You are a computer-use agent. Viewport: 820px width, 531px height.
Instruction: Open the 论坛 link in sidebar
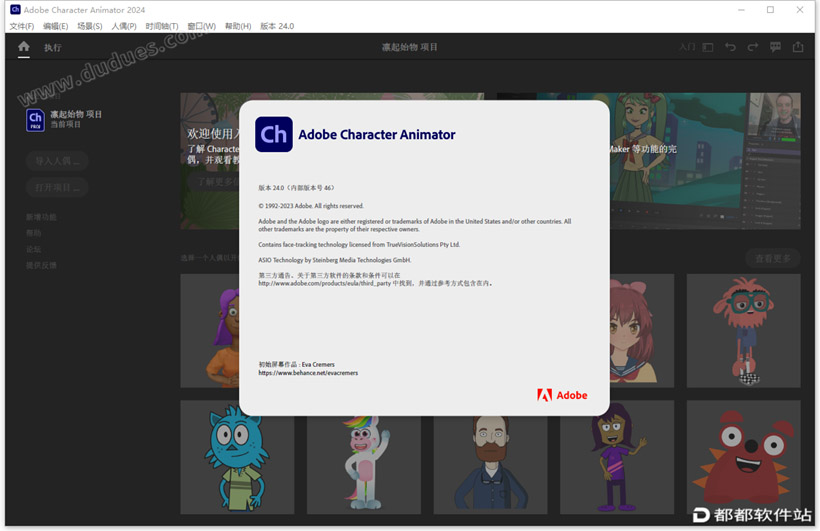pyautogui.click(x=33, y=249)
